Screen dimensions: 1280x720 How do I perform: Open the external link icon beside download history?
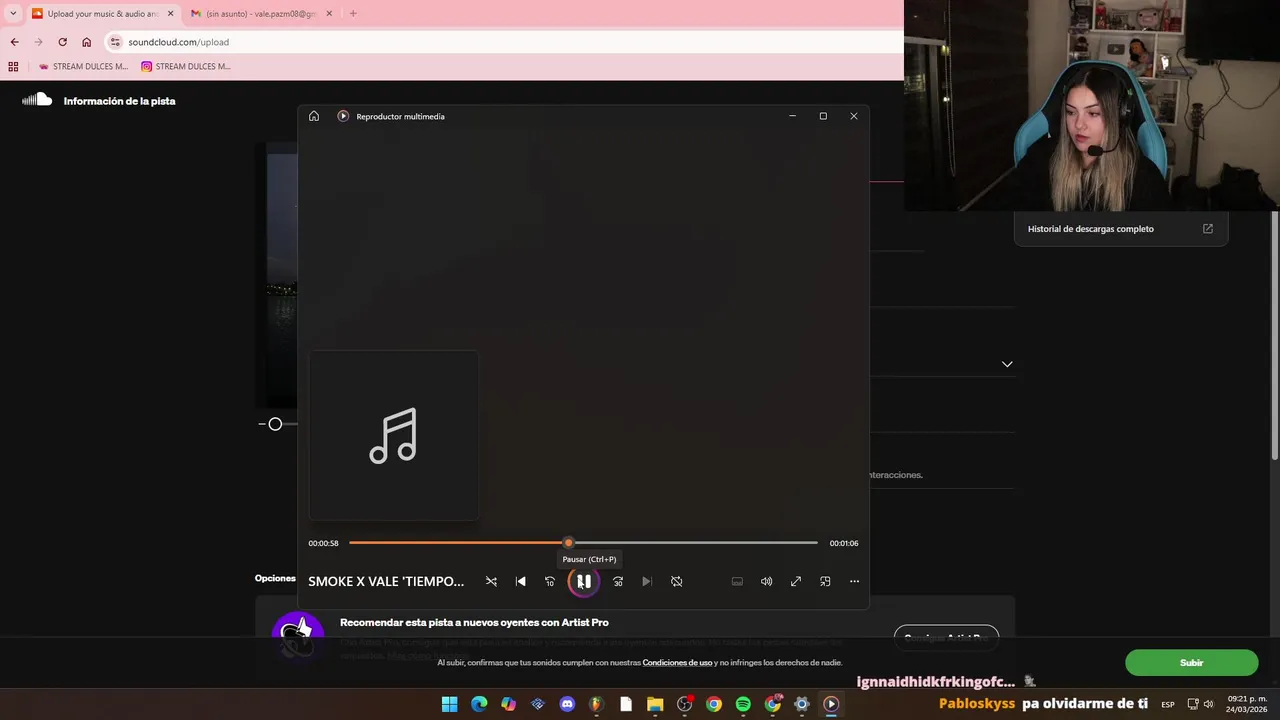[x=1207, y=229]
